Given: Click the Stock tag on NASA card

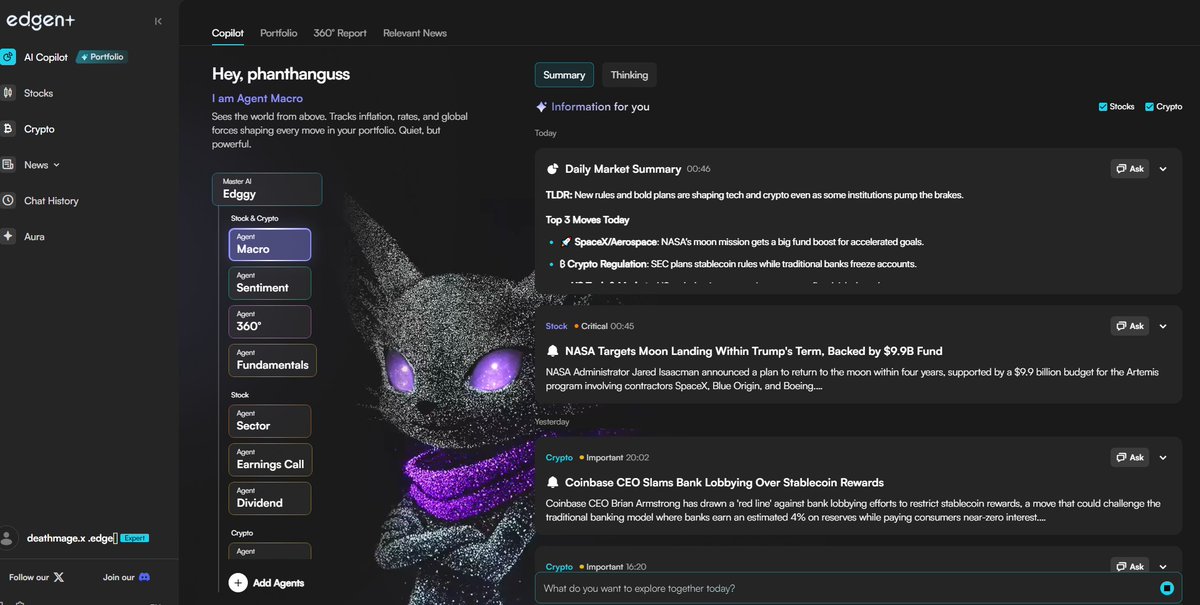Looking at the screenshot, I should [x=557, y=326].
